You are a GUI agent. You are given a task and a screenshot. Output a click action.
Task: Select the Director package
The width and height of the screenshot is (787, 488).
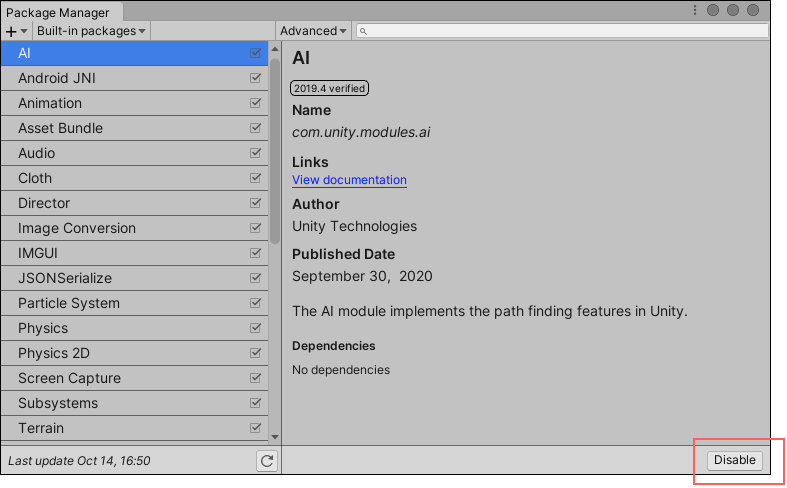135,203
